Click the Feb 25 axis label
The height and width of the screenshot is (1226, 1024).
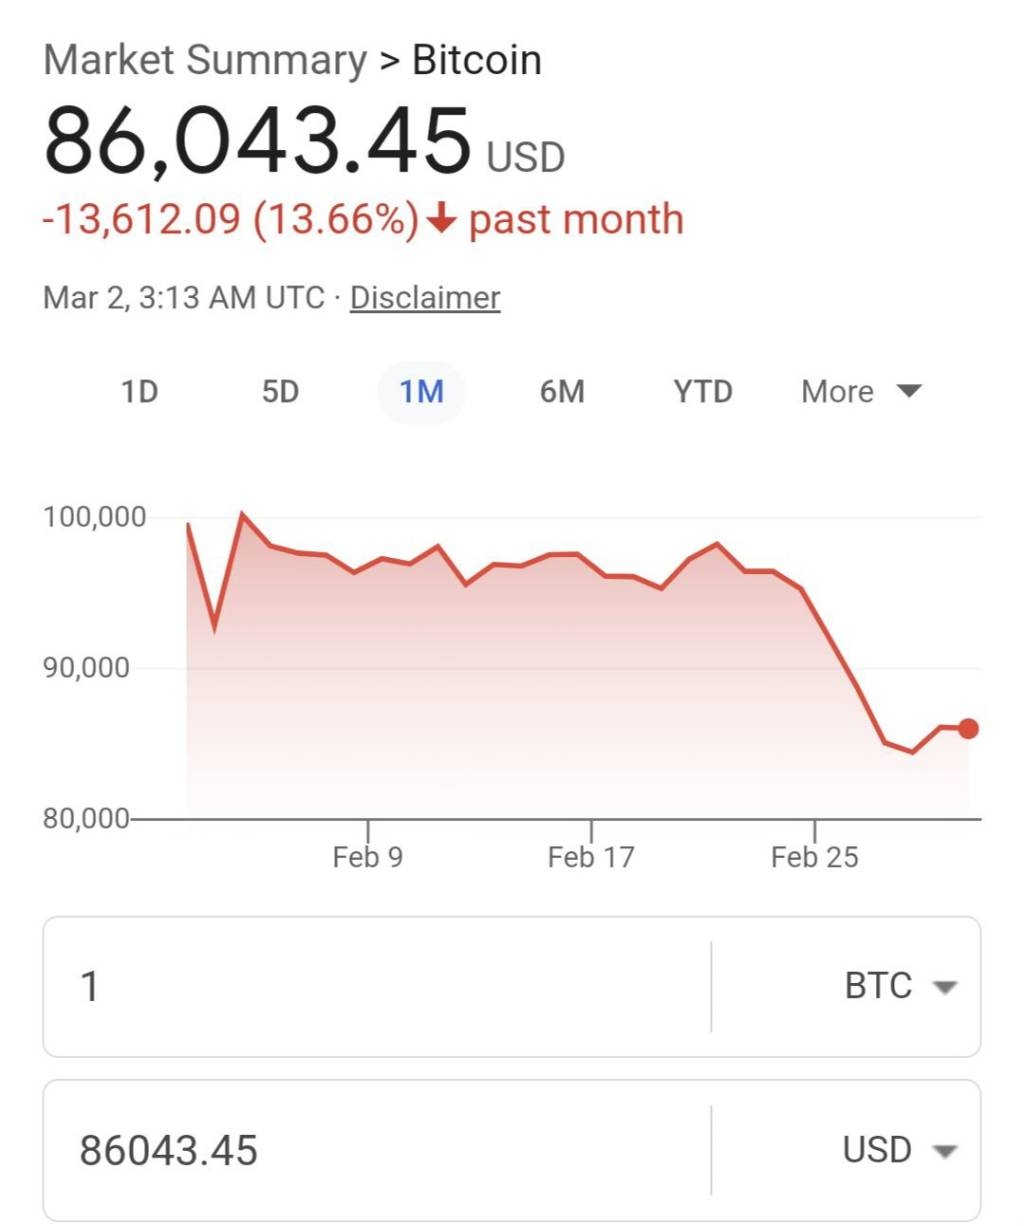(x=815, y=857)
